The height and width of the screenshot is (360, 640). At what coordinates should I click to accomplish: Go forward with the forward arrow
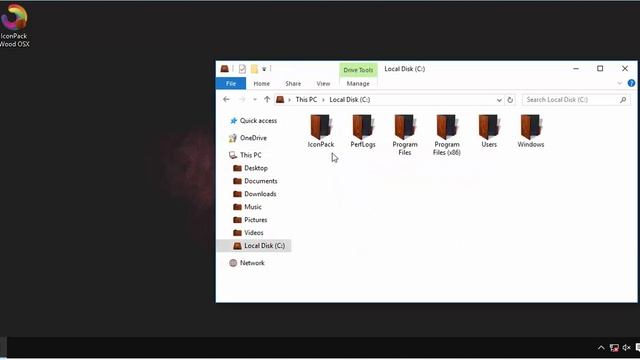pyautogui.click(x=242, y=100)
